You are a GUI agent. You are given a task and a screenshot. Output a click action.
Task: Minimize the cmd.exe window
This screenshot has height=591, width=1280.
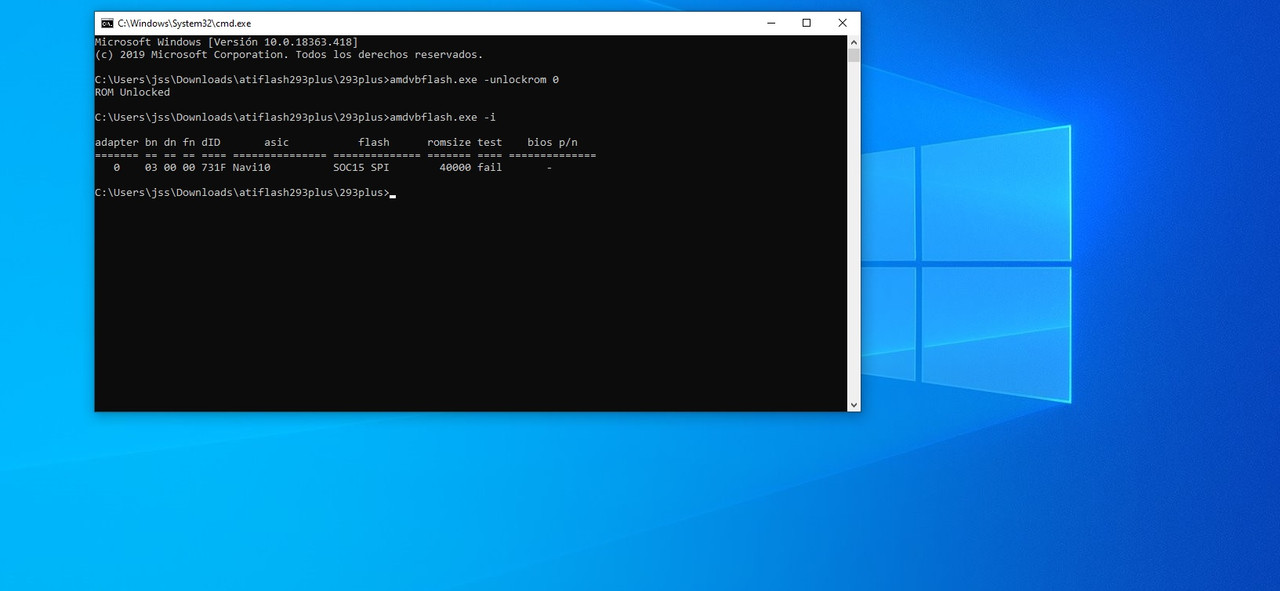pyautogui.click(x=770, y=23)
